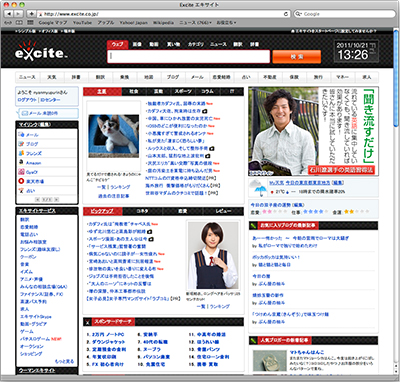
Task: Go back with Safari's back arrow
Action: coord(9,14)
